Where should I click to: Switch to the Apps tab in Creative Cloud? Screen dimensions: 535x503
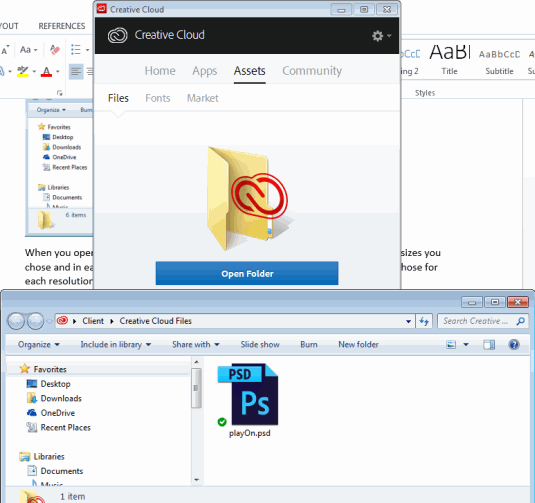[x=204, y=71]
